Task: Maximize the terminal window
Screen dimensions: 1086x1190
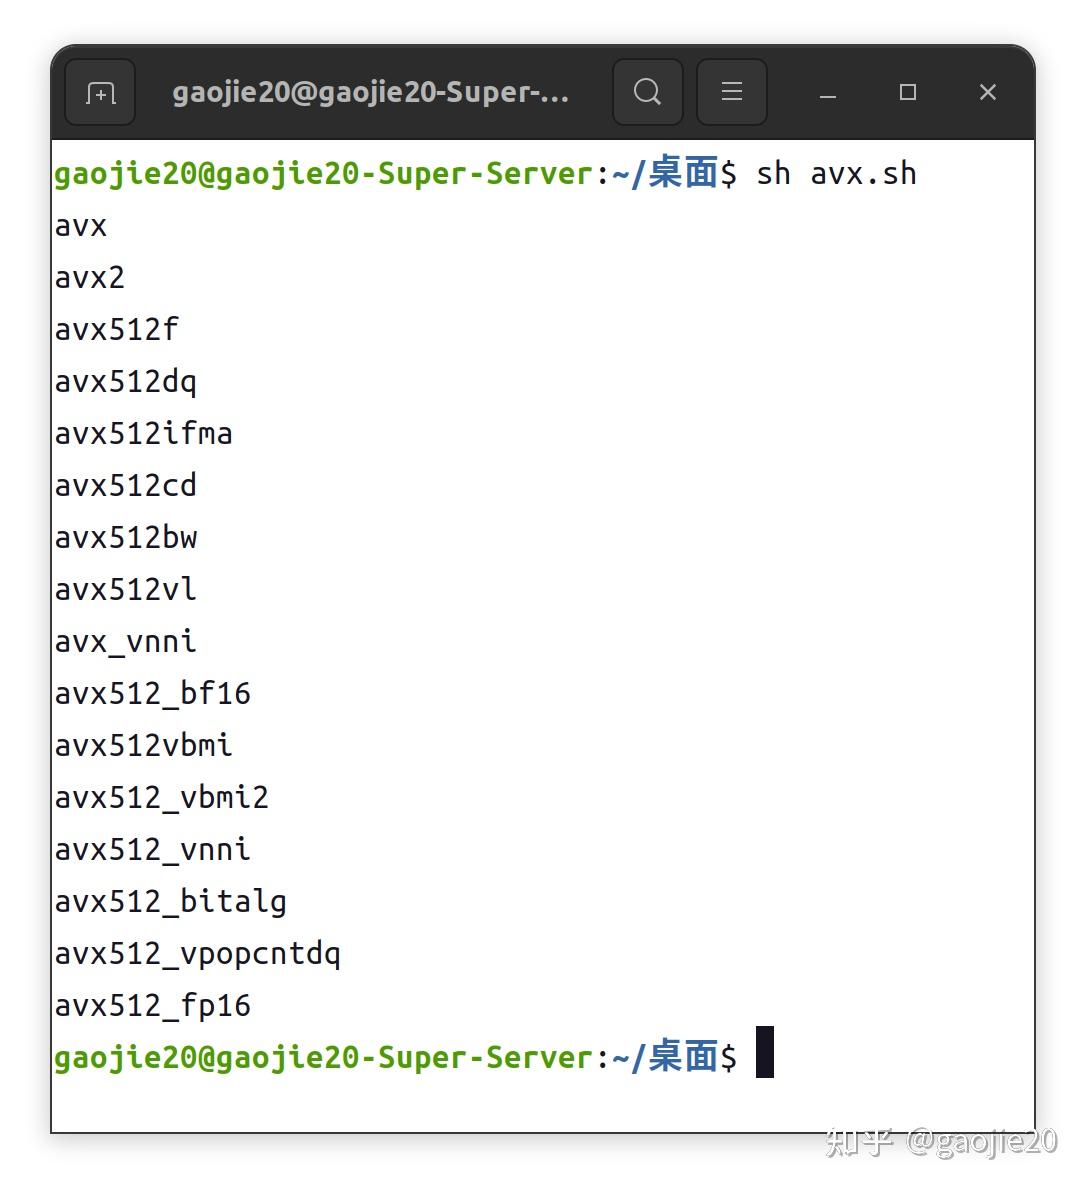Action: click(x=907, y=93)
